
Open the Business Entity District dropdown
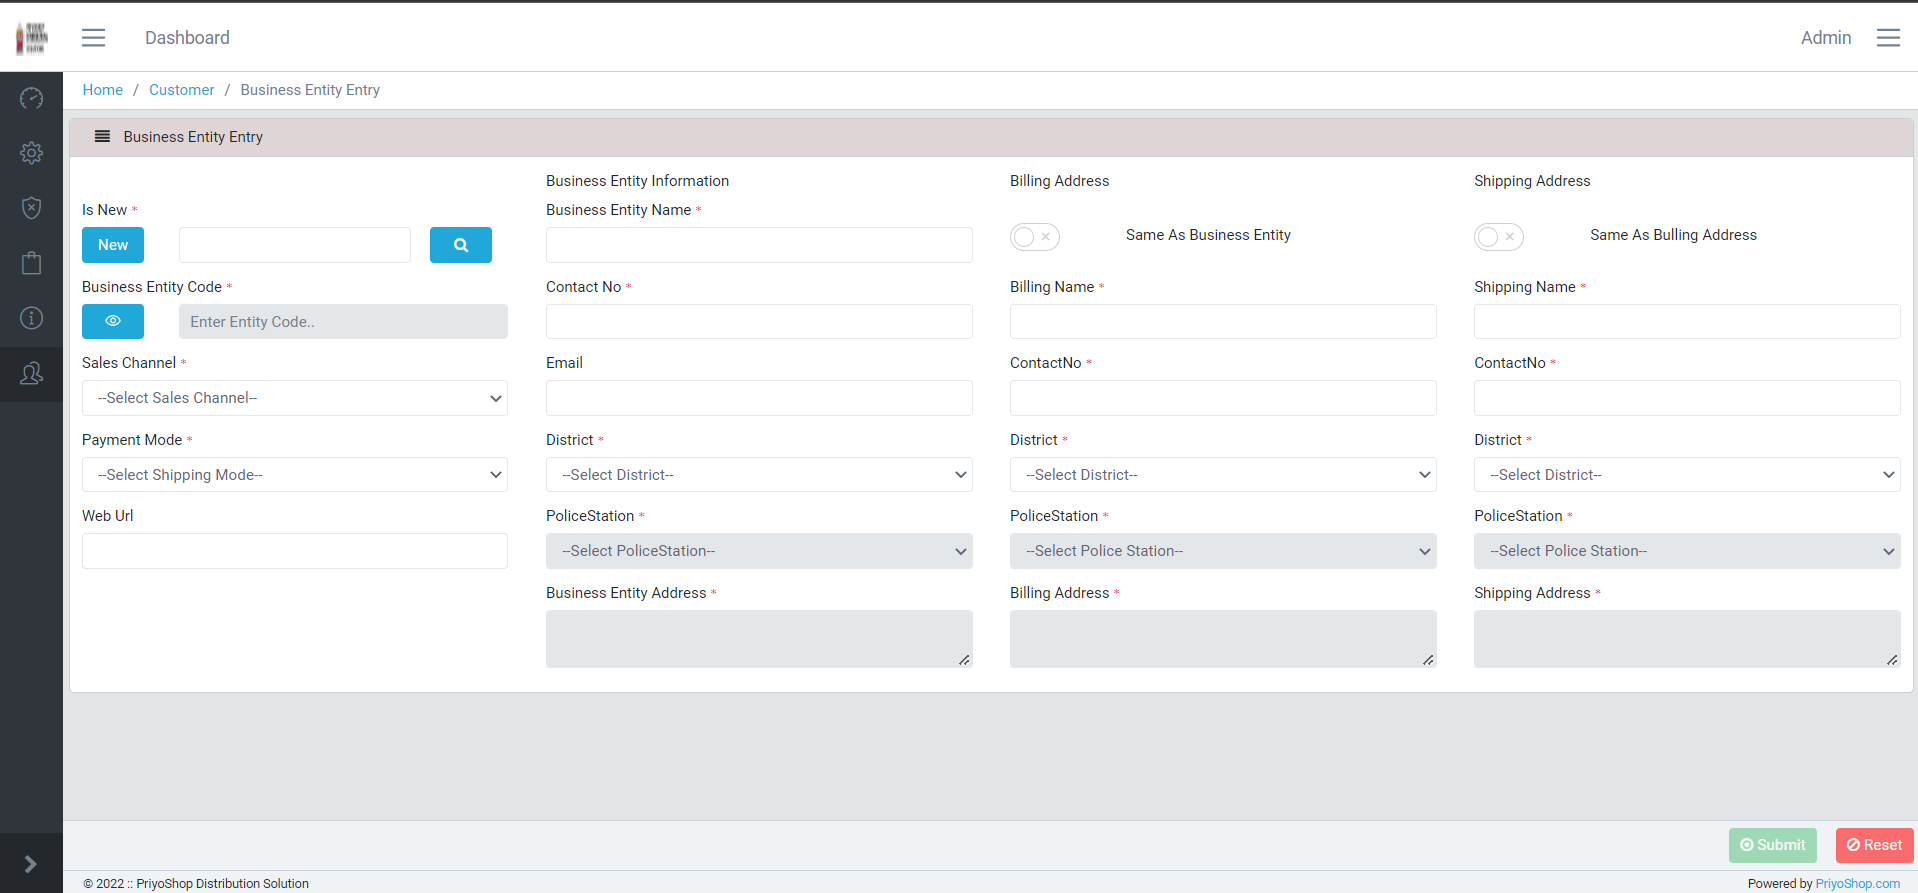pos(759,475)
